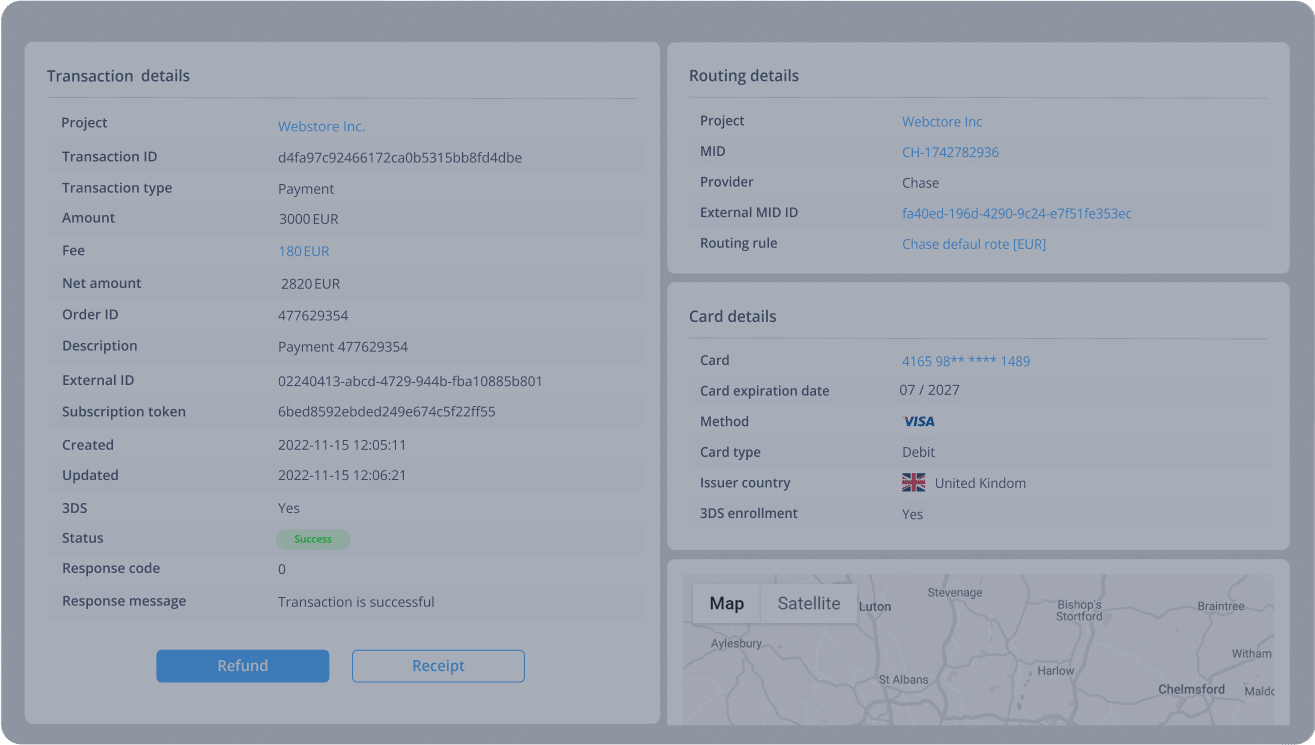Viewport: 1315px width, 745px height.
Task: Click the Visa payment method icon
Action: coord(918,421)
